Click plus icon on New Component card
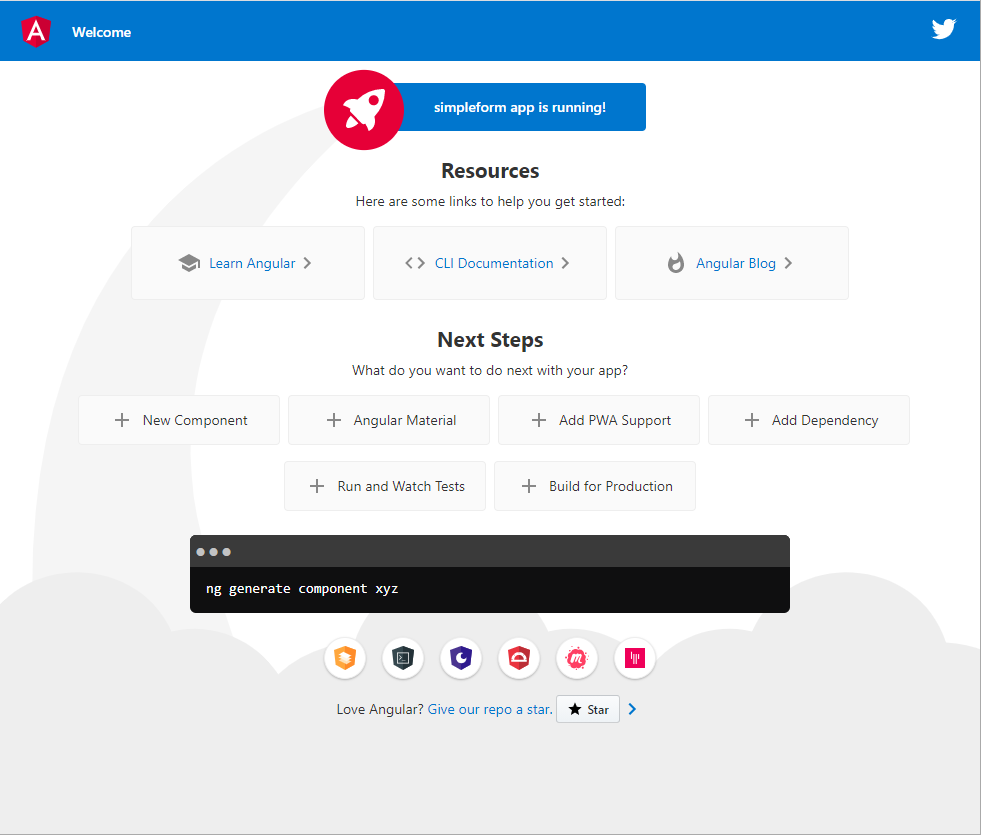The image size is (981, 835). (x=122, y=420)
